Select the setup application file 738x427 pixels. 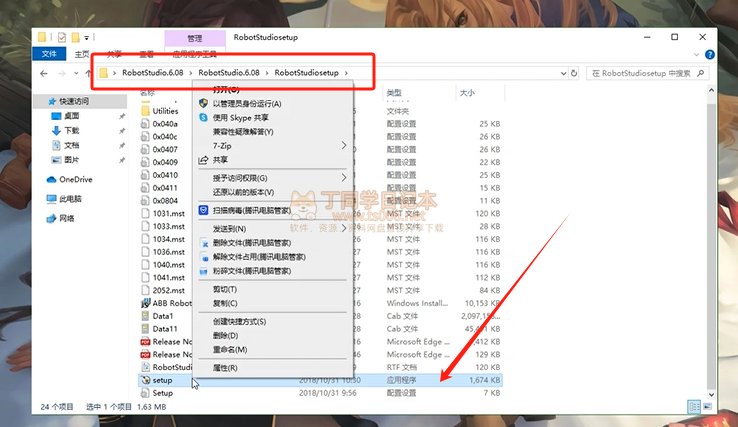click(x=162, y=380)
